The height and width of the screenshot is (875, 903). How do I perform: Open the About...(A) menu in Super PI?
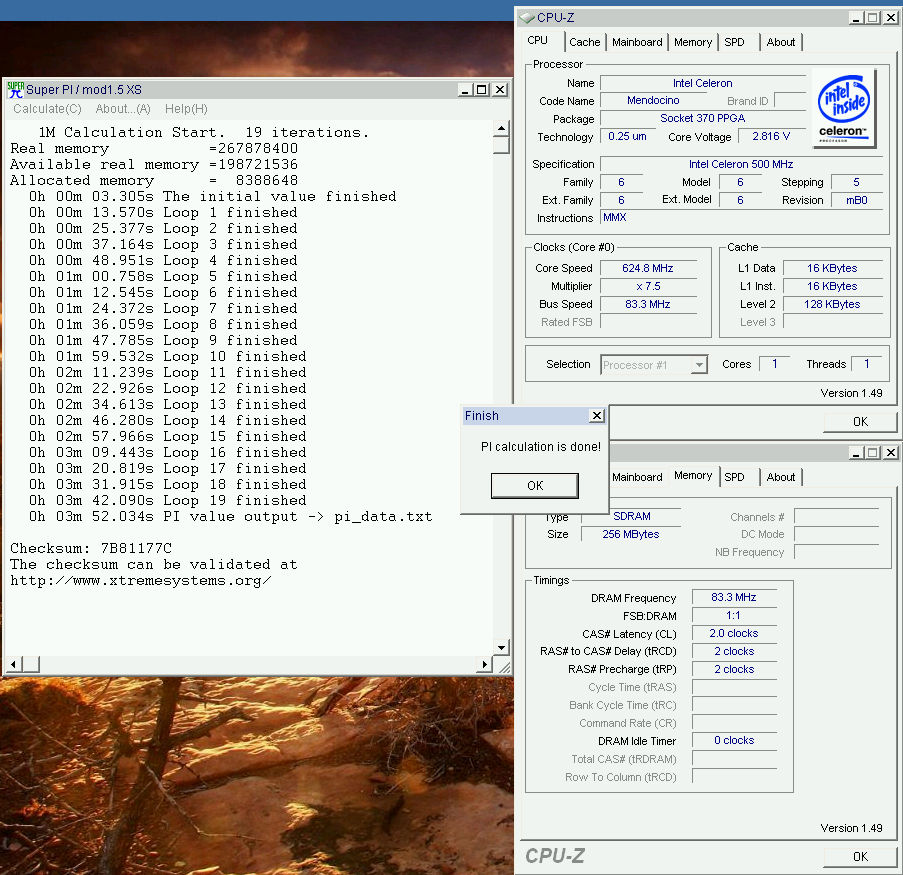click(x=123, y=109)
